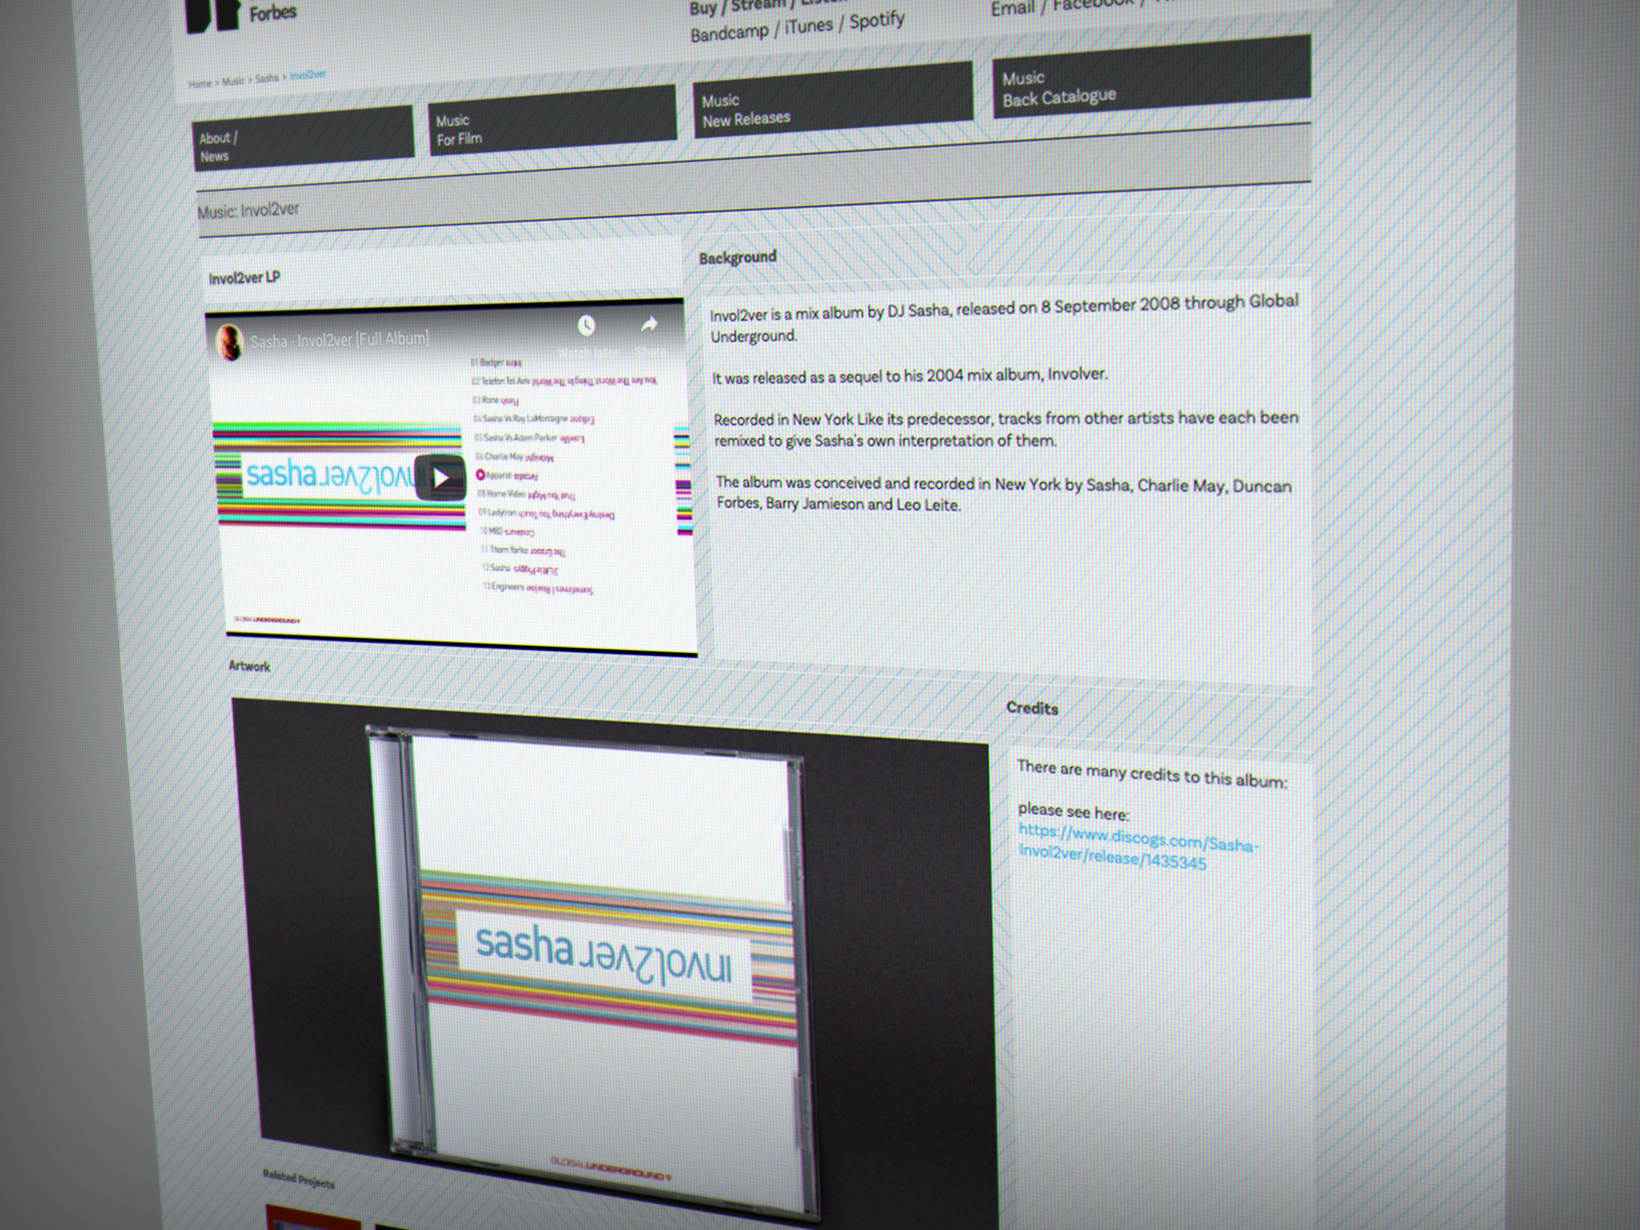Open the Bandcamp link
Viewport: 1640px width, 1230px height.
point(729,33)
